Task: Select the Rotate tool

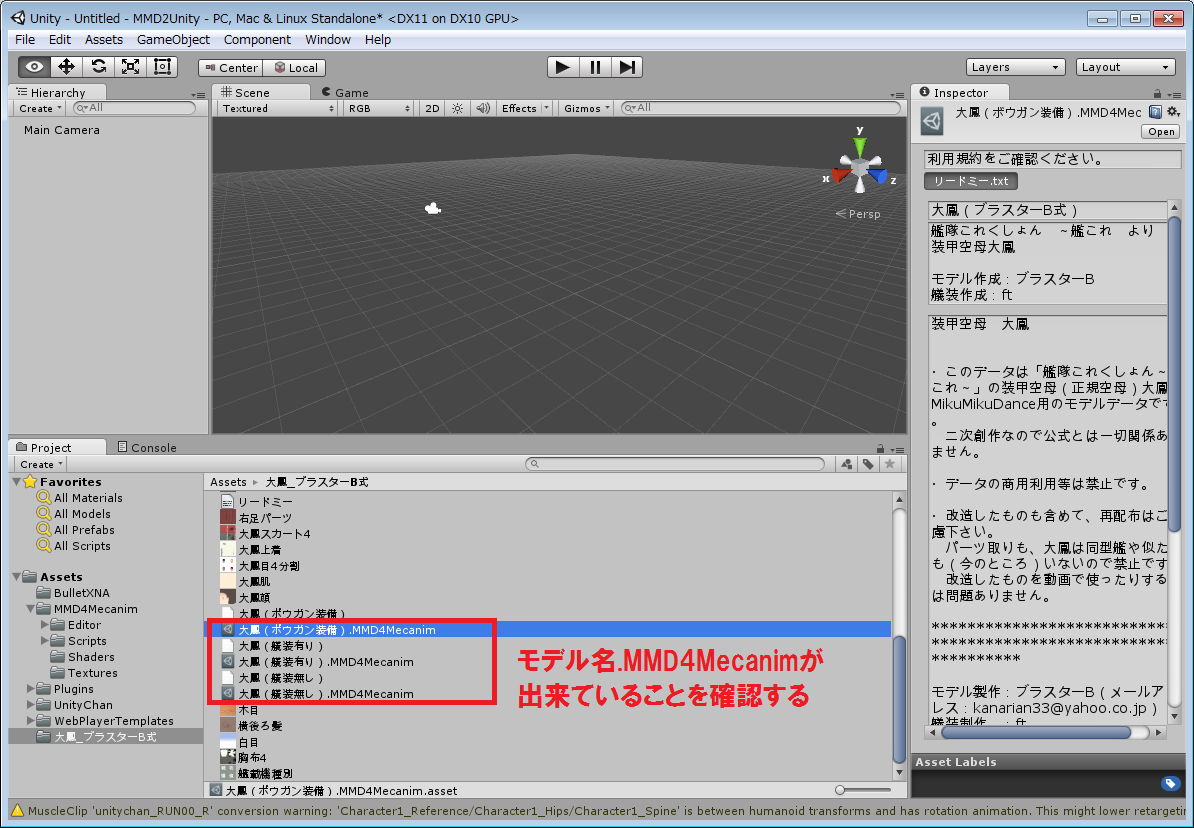Action: tap(98, 67)
